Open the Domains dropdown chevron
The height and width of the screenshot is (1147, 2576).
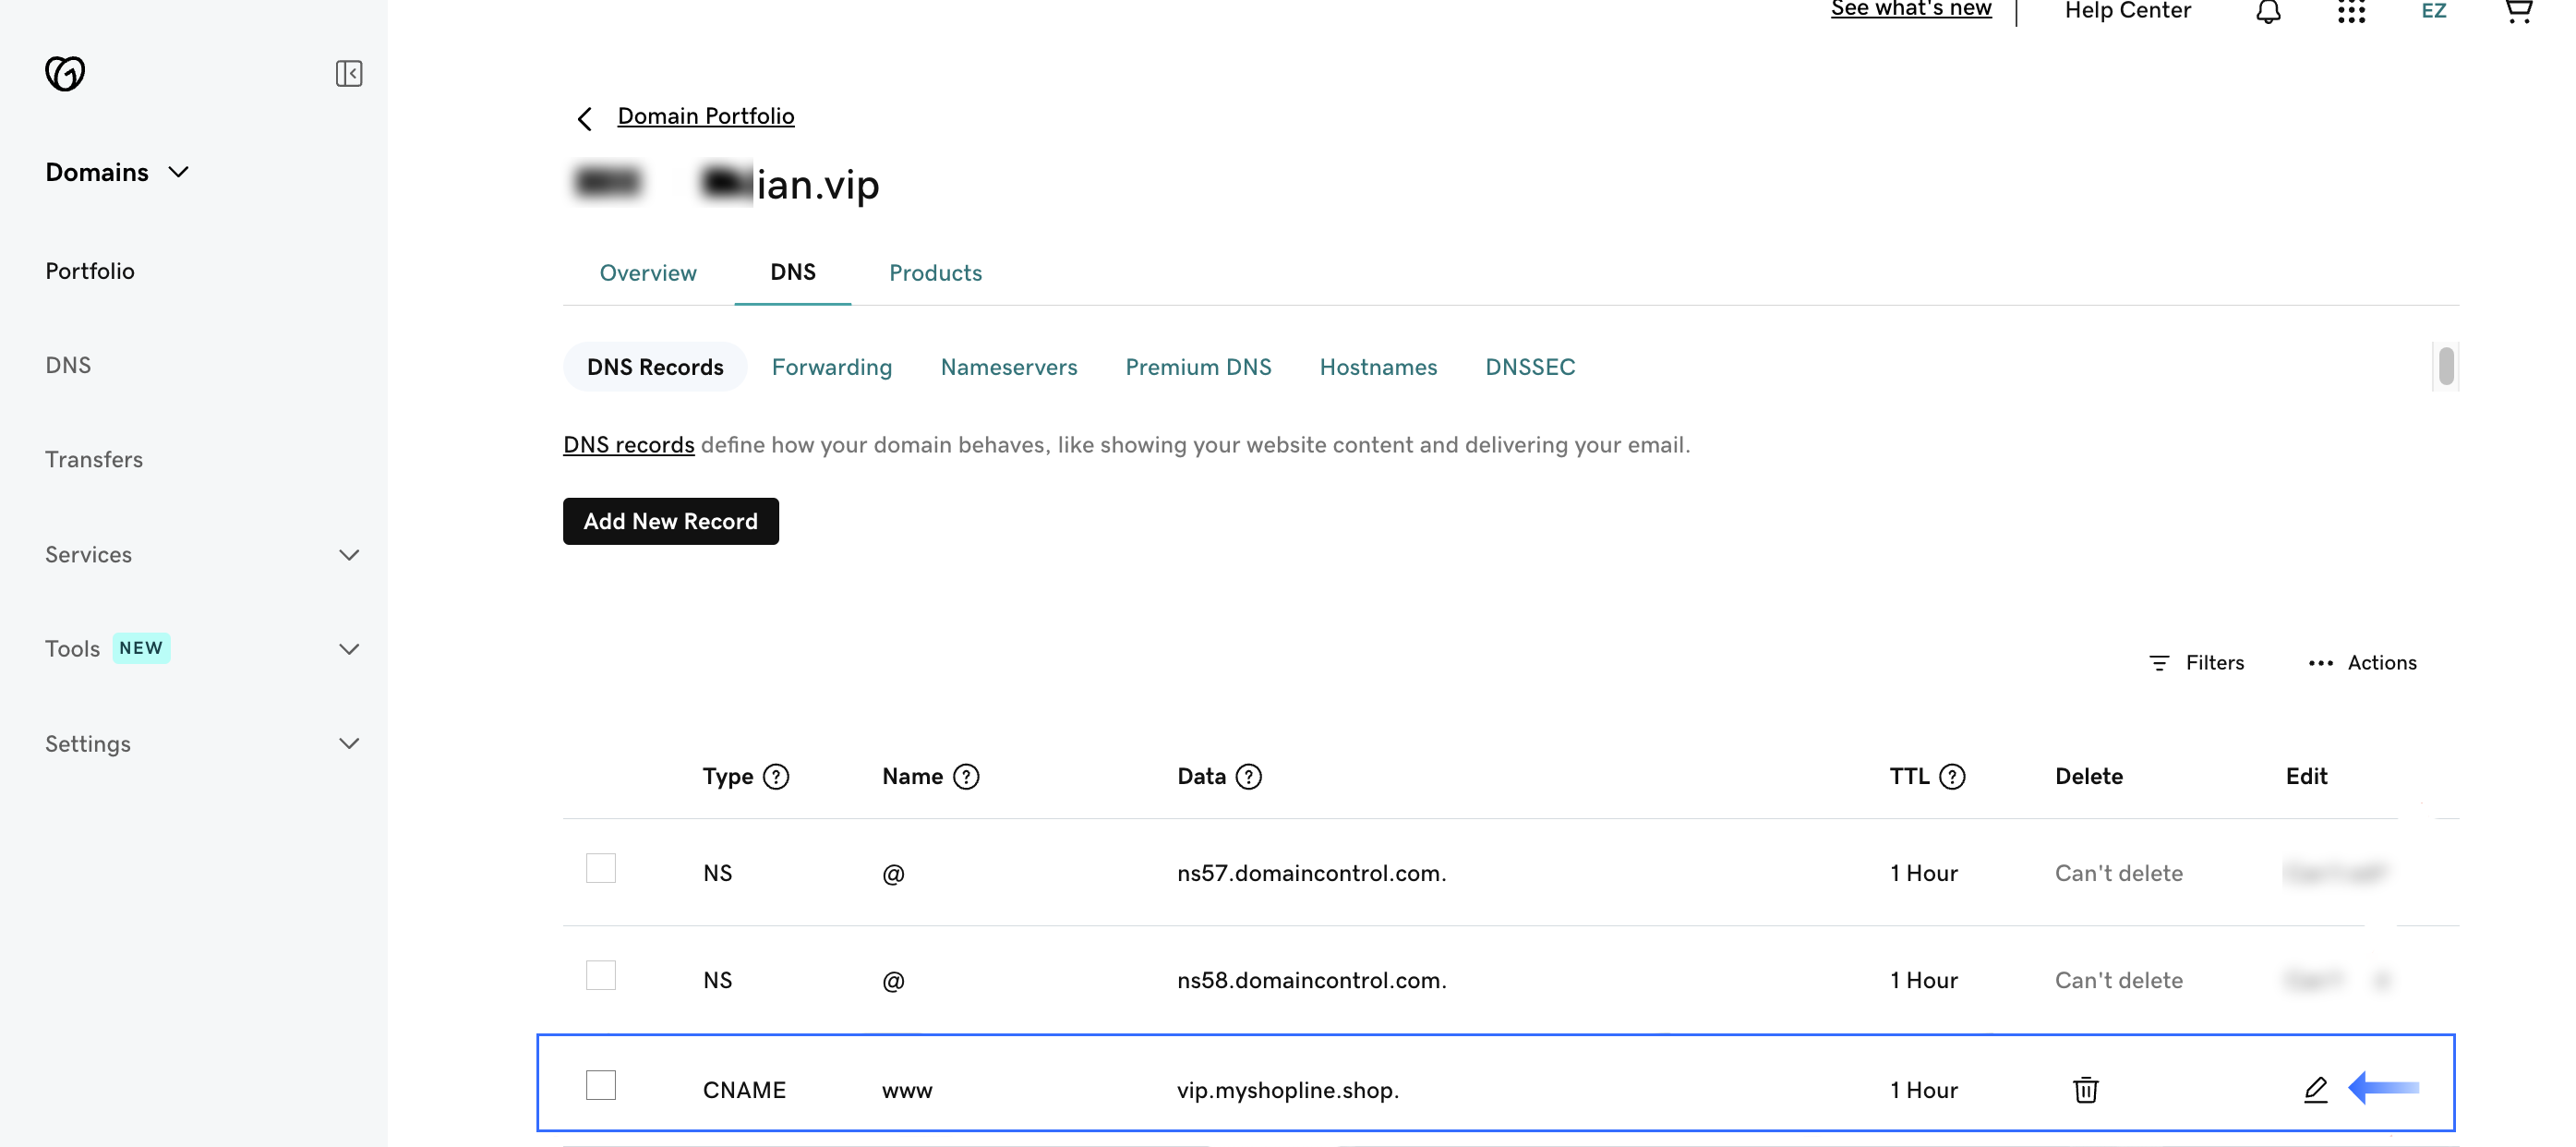point(179,172)
